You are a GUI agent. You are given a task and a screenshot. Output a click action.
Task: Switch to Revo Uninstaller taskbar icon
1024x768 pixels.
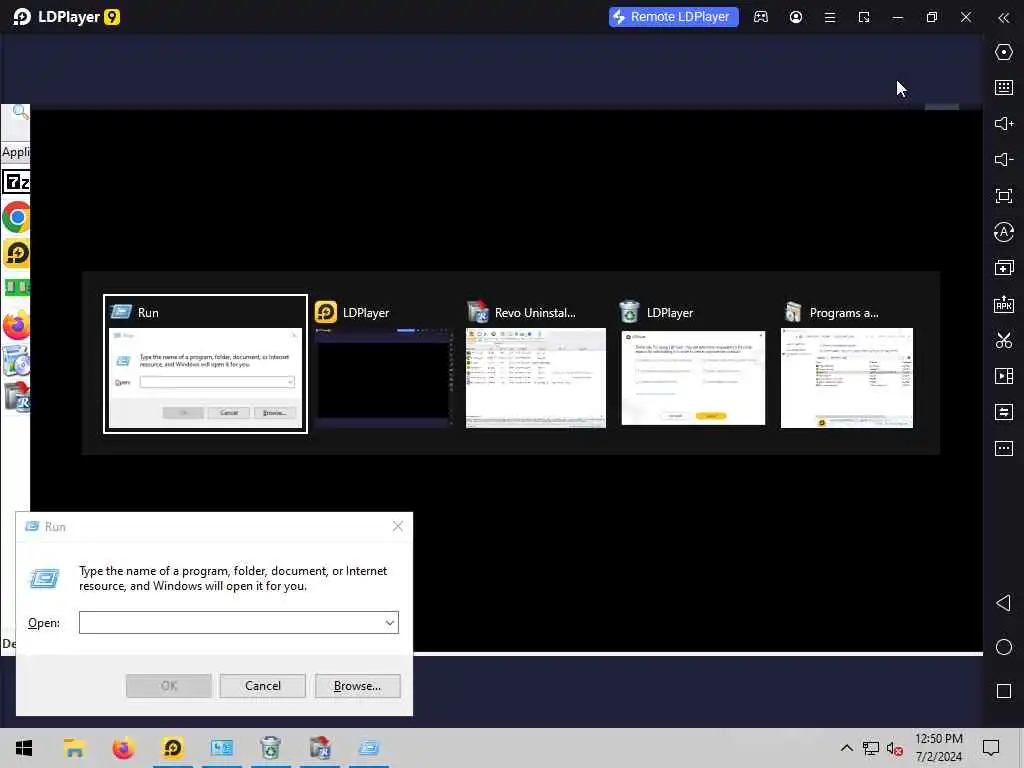(320, 748)
